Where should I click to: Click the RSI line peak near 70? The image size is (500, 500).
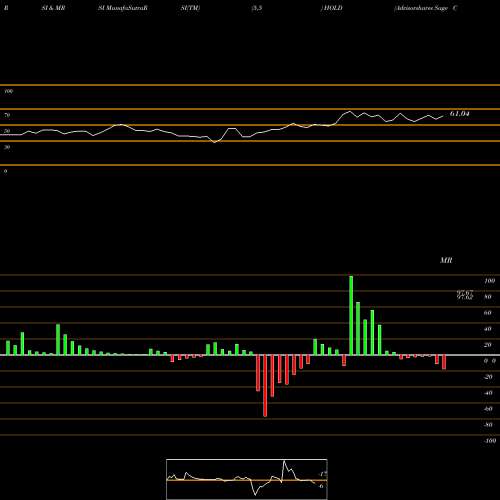pyautogui.click(x=349, y=111)
